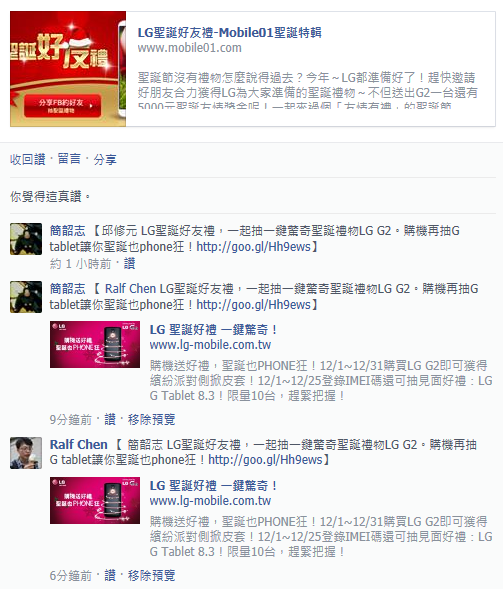Open 簡韶志's avatar on second comment
Viewport: 503px width, 589px height.
26,297
